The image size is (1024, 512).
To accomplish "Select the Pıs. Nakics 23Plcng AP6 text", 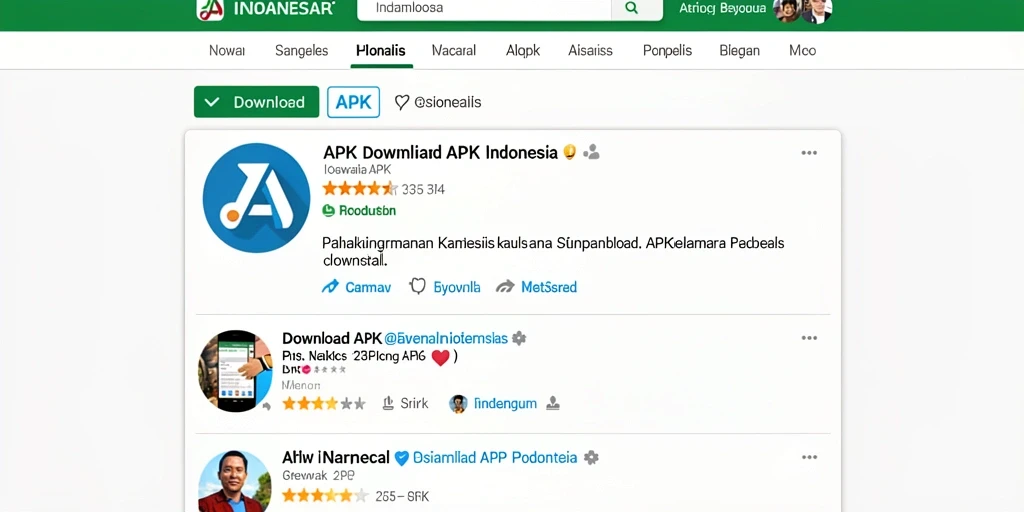I will pos(353,357).
